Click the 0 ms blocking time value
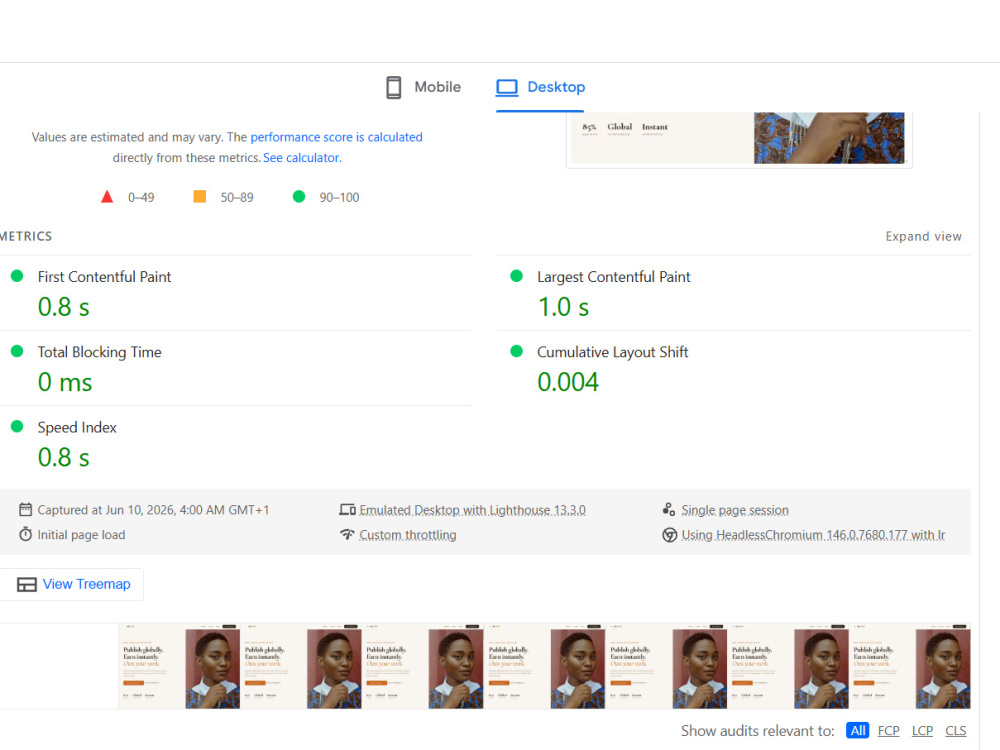Screen dimensions: 1000x750 (64, 382)
